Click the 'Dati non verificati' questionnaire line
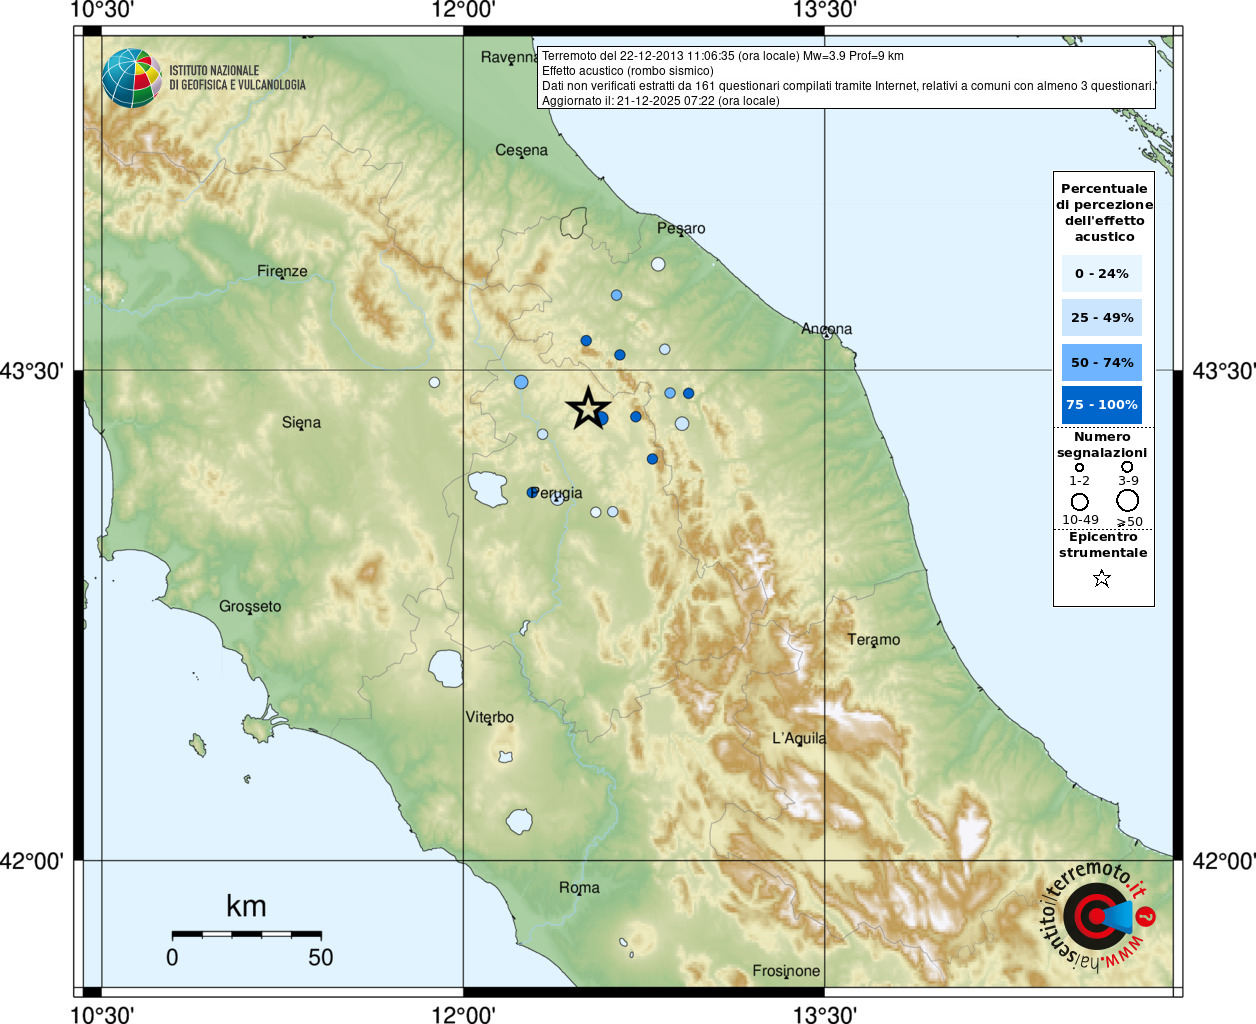 pos(848,86)
